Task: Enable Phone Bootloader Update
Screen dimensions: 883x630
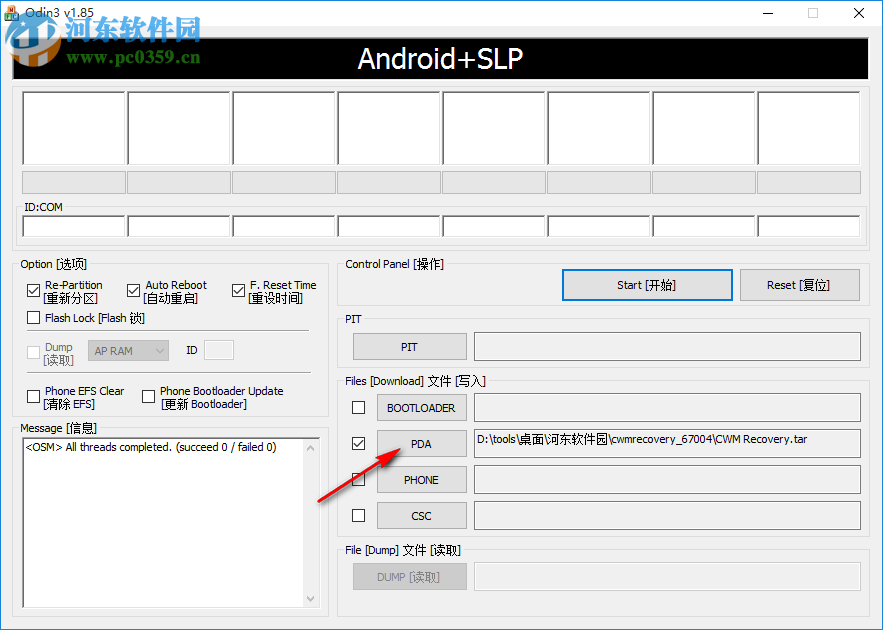Action: (x=148, y=397)
